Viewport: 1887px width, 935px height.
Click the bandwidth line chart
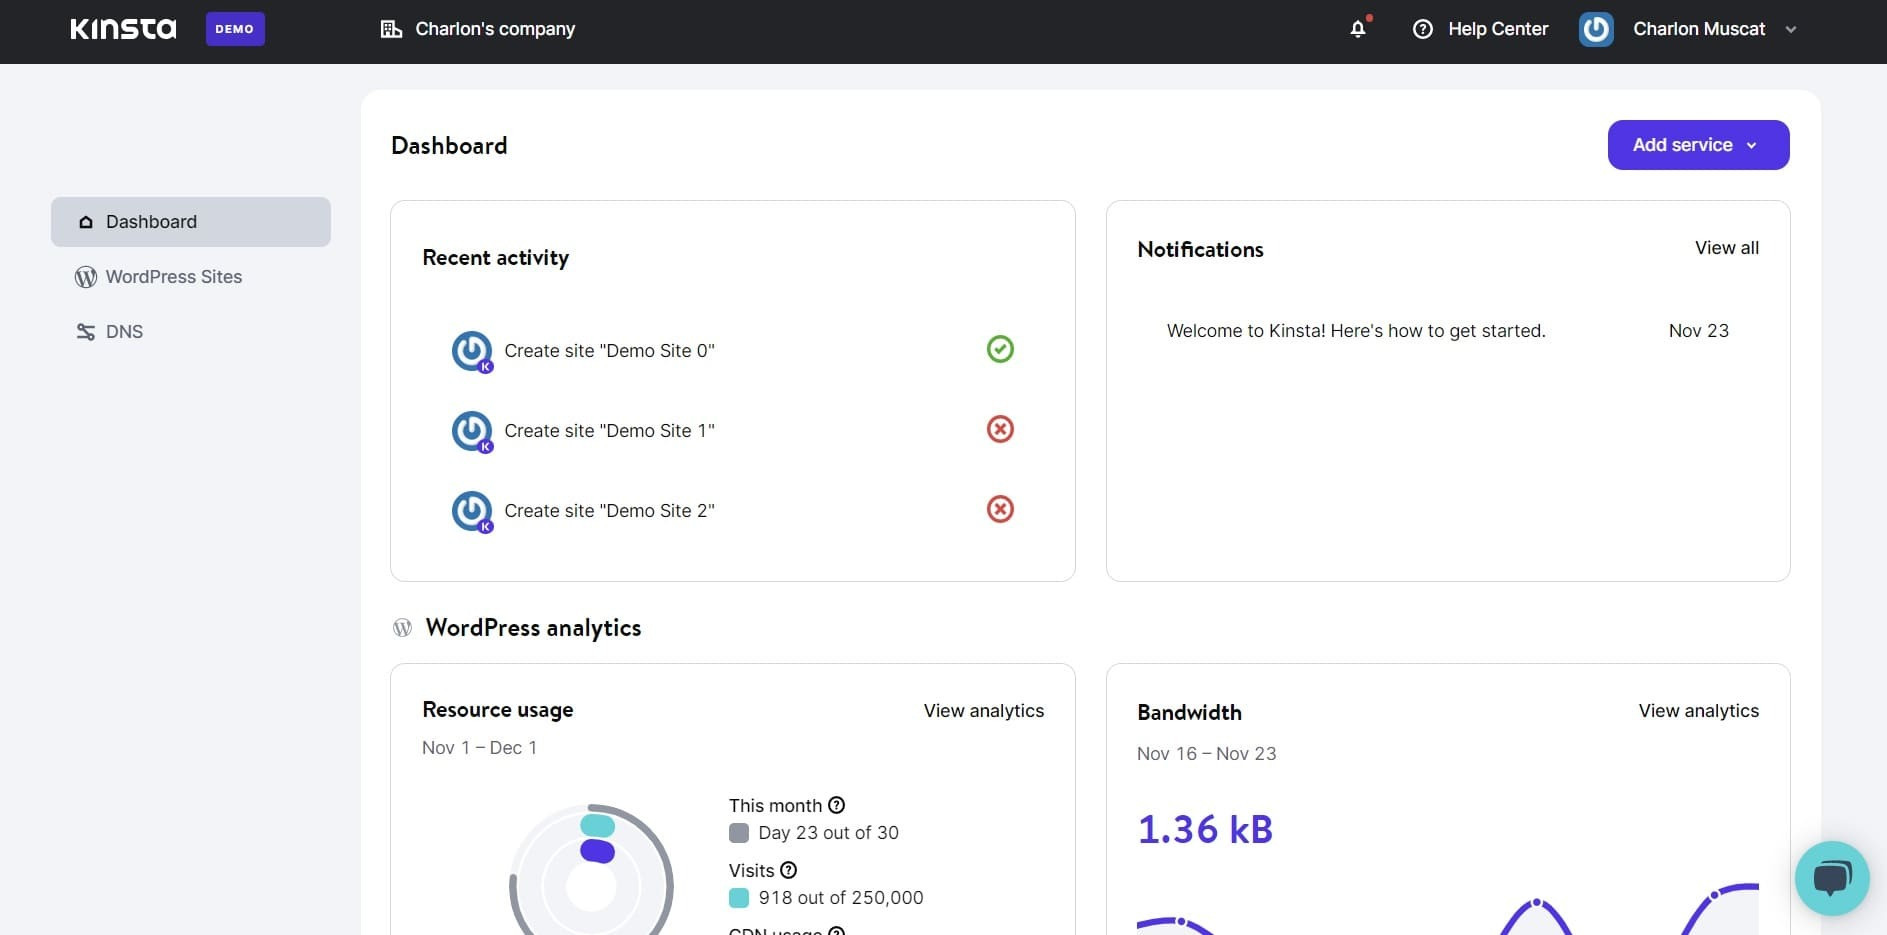coord(1447,908)
